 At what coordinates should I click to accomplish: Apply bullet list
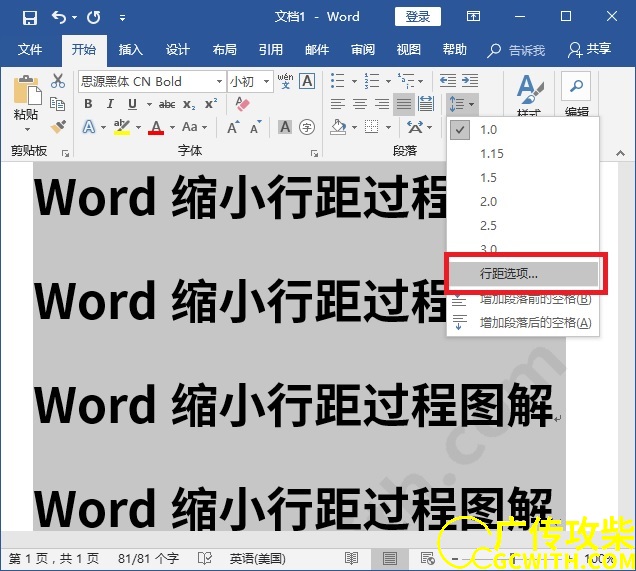[337, 81]
